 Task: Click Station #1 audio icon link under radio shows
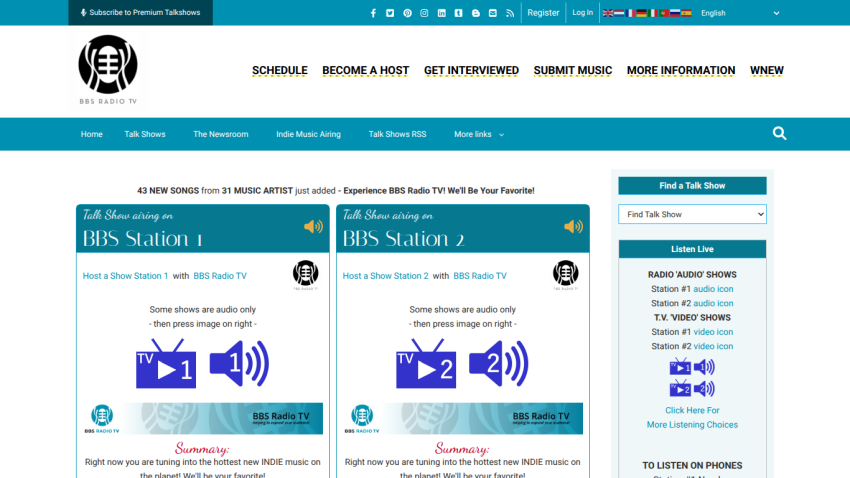pyautogui.click(x=713, y=289)
